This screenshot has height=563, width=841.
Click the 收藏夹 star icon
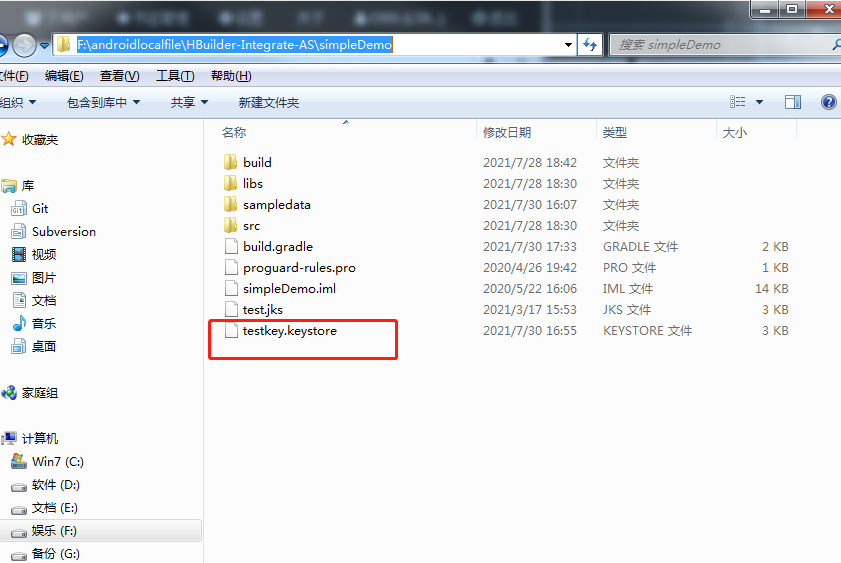[9, 139]
